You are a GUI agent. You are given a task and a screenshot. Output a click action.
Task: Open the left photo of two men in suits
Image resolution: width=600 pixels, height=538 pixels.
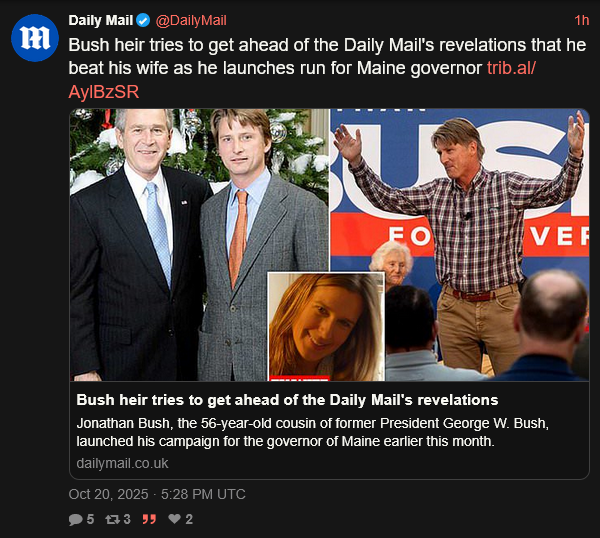click(199, 245)
